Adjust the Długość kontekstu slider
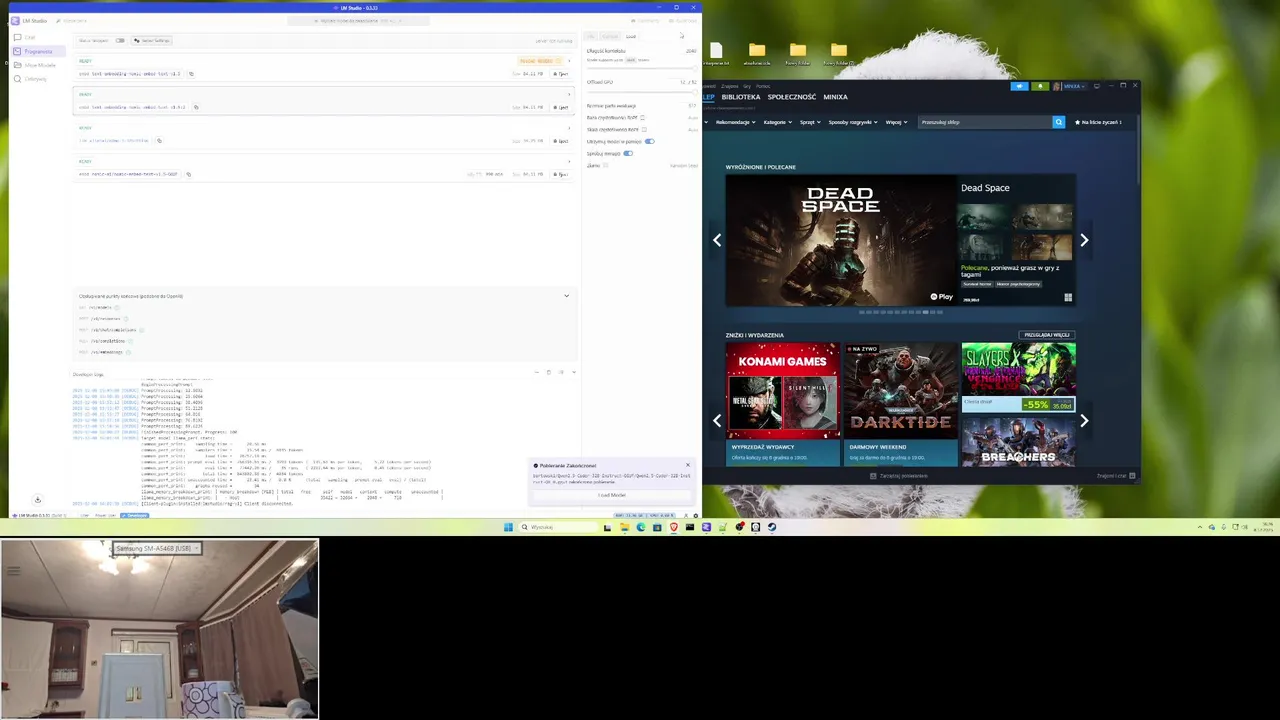This screenshot has width=1280, height=720. [642, 69]
